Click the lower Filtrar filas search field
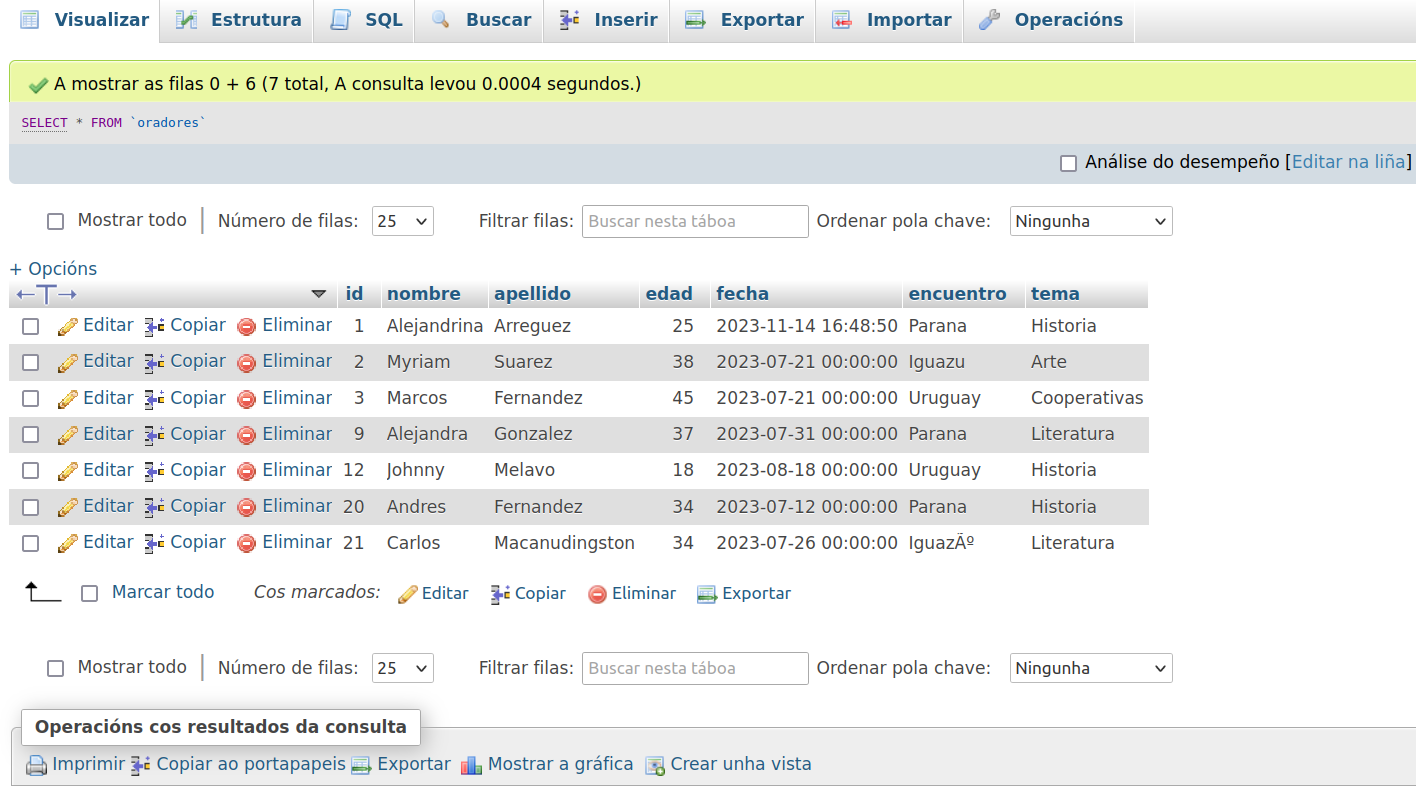 click(695, 668)
